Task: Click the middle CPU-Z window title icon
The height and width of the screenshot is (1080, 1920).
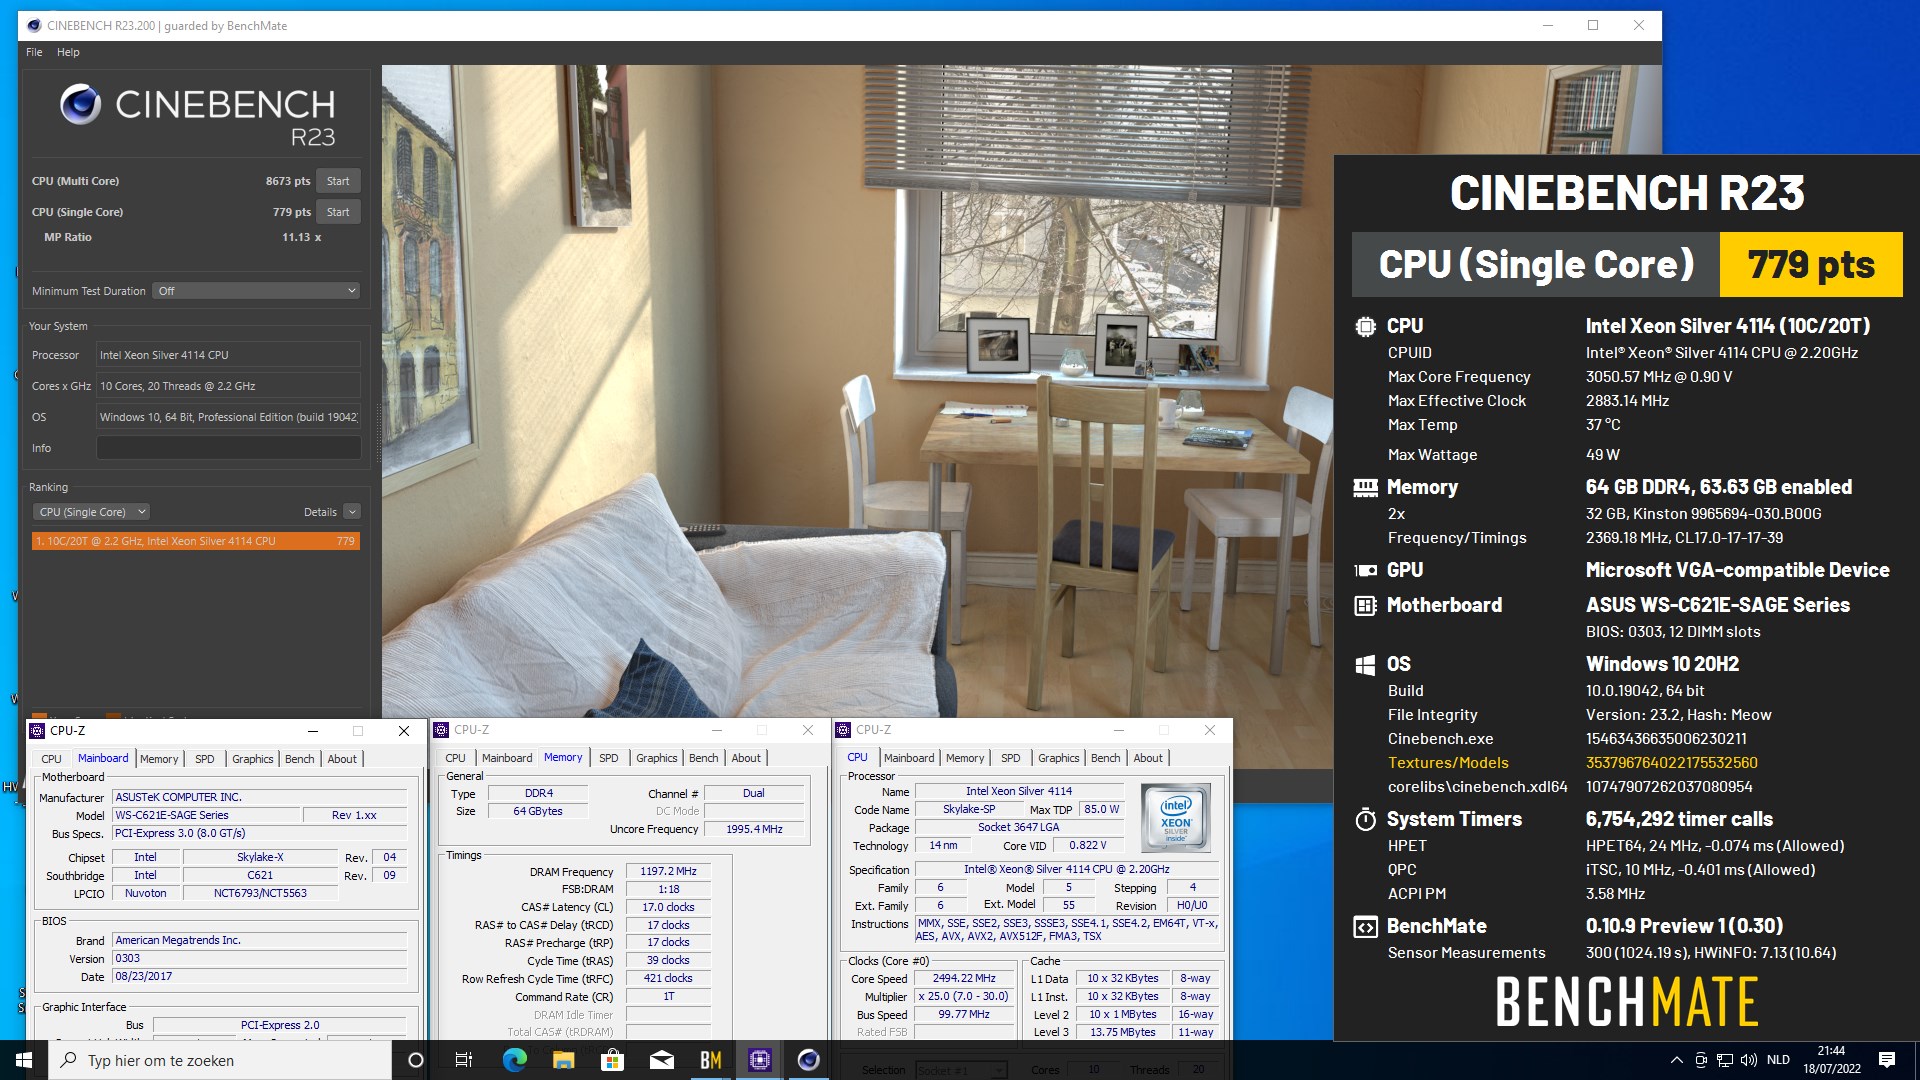Action: click(441, 730)
